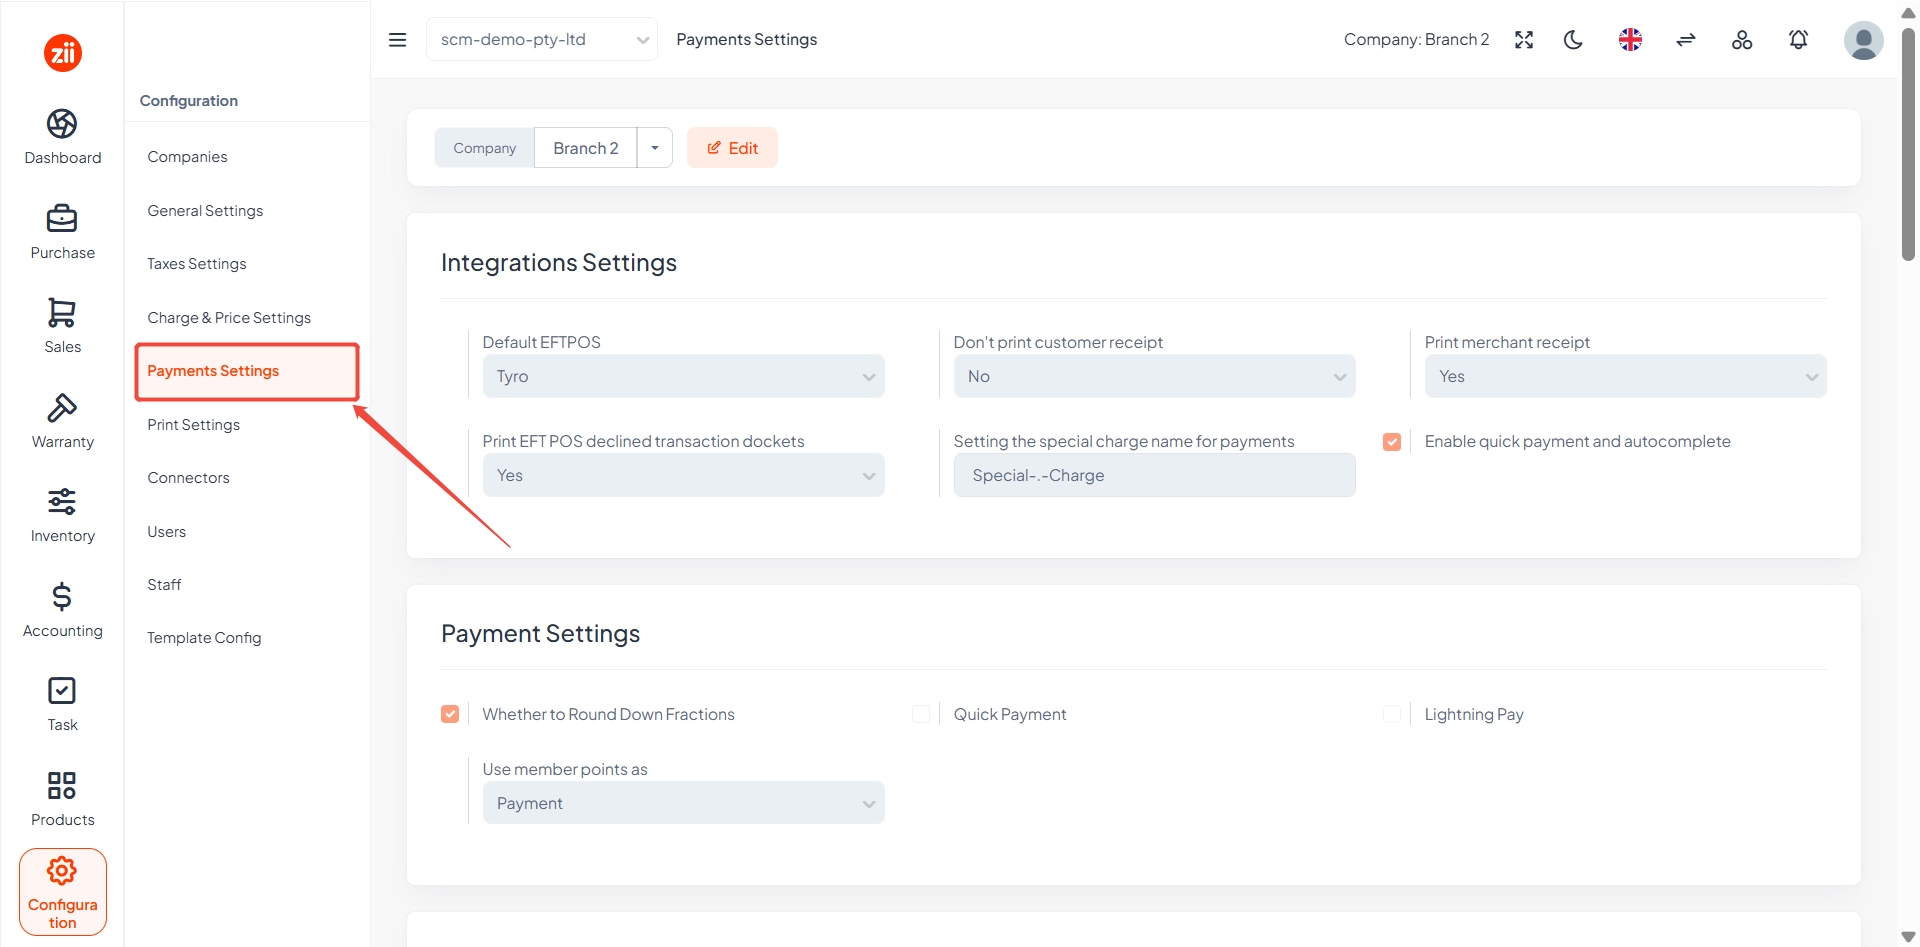Open Taxes Settings menu item
The height and width of the screenshot is (947, 1920).
tap(197, 264)
